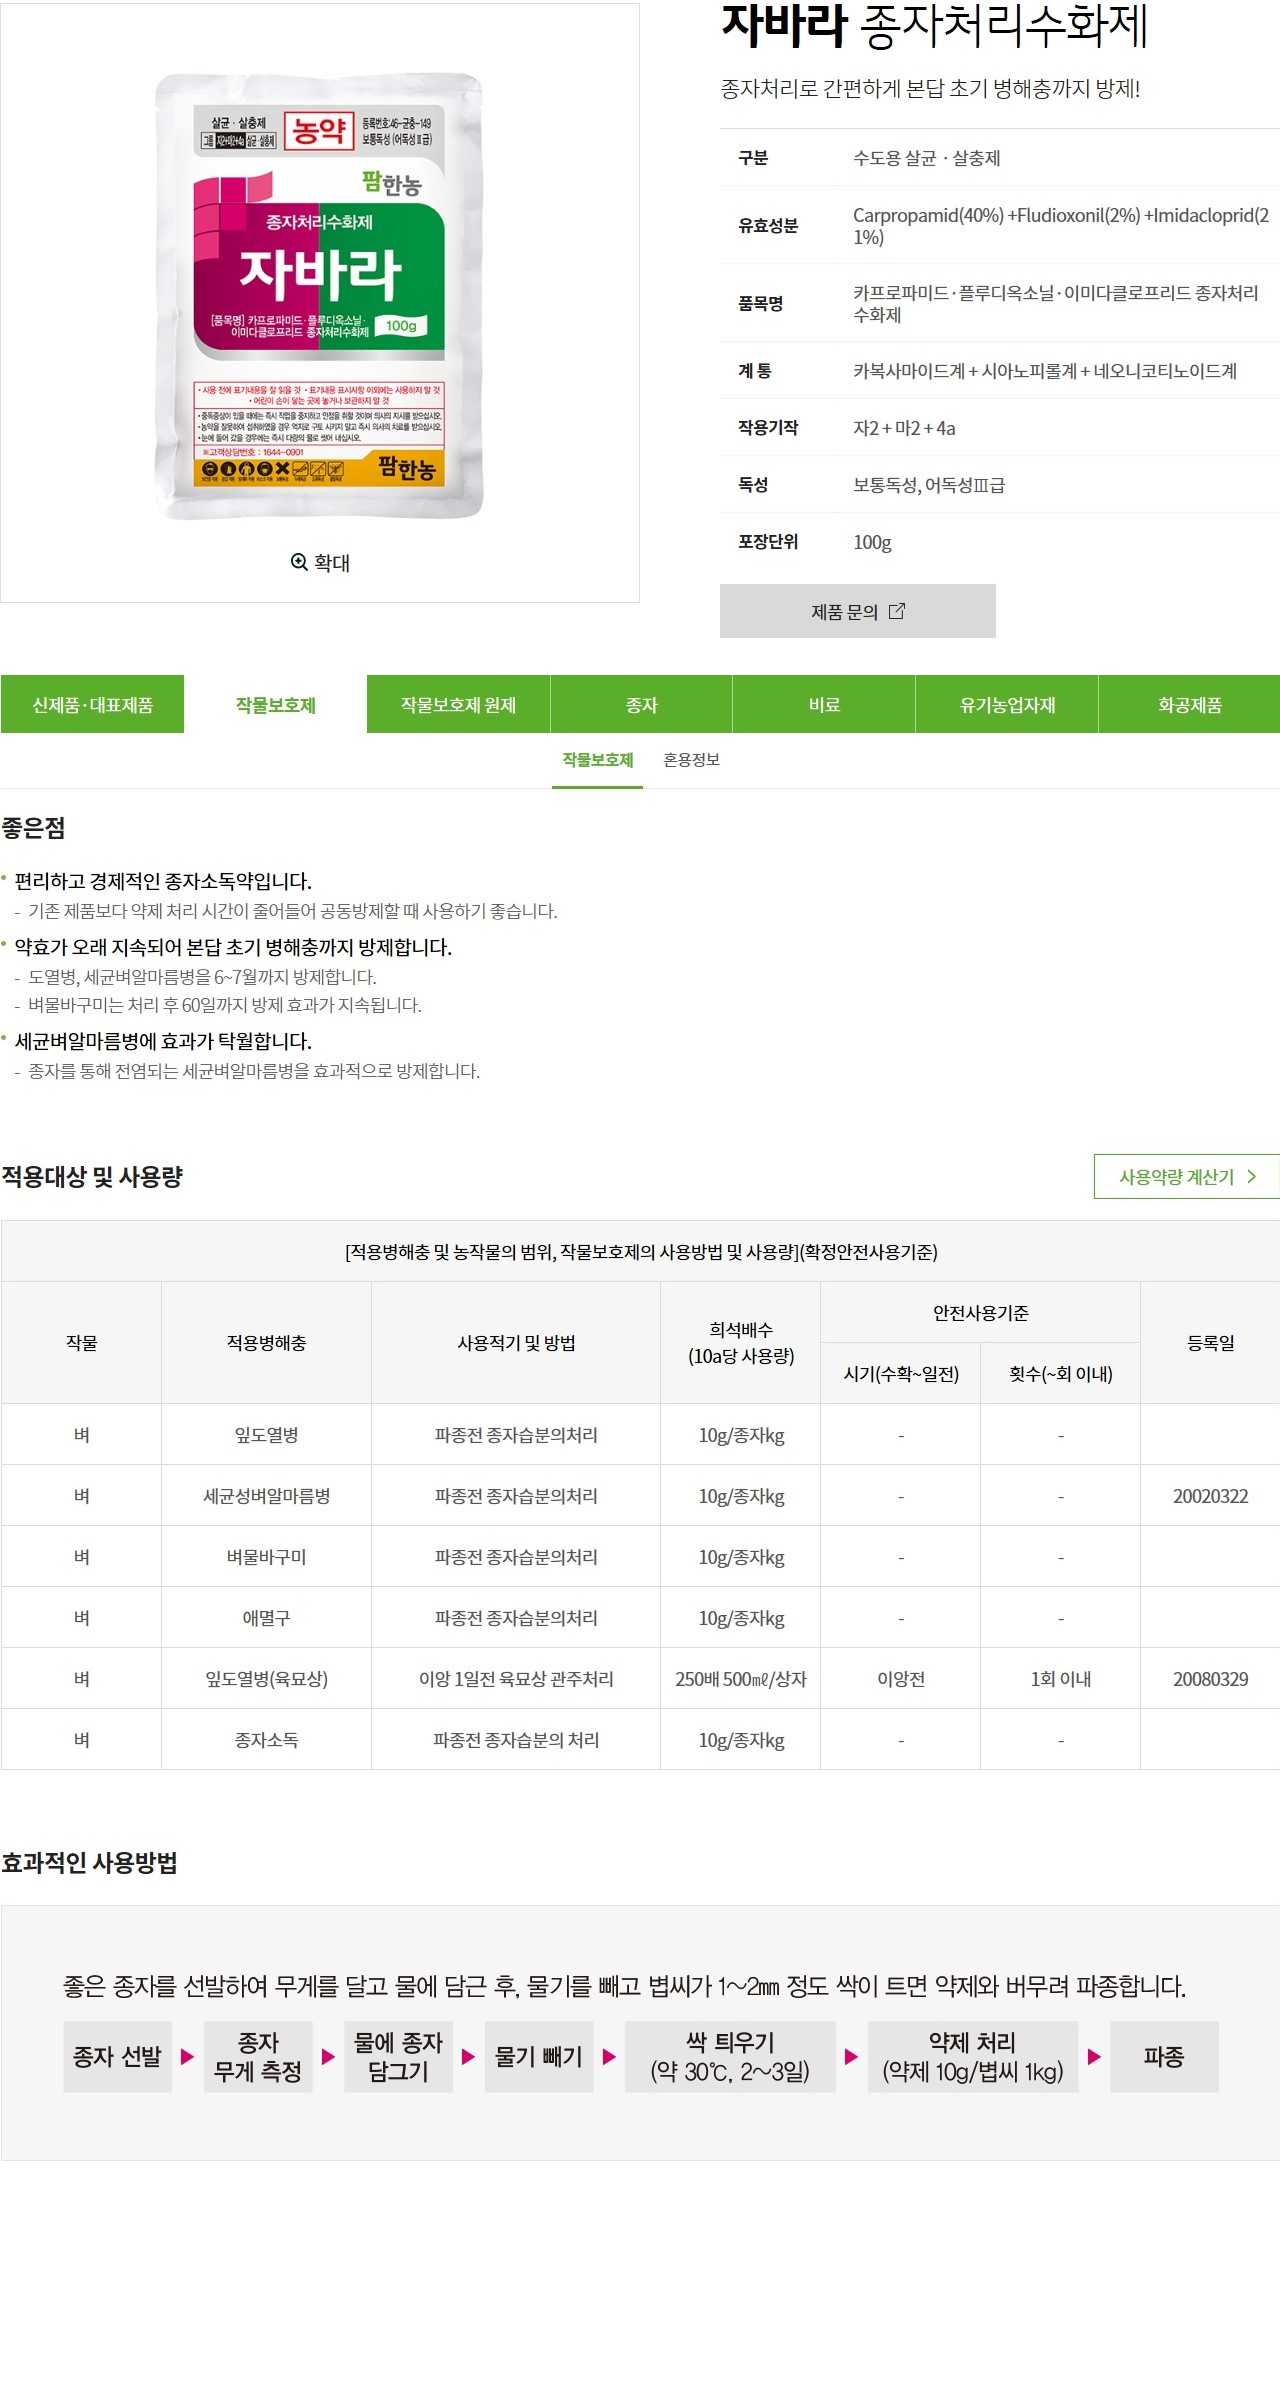Select the 작물보호제 main category tab
This screenshot has height=2395, width=1280.
[x=275, y=705]
